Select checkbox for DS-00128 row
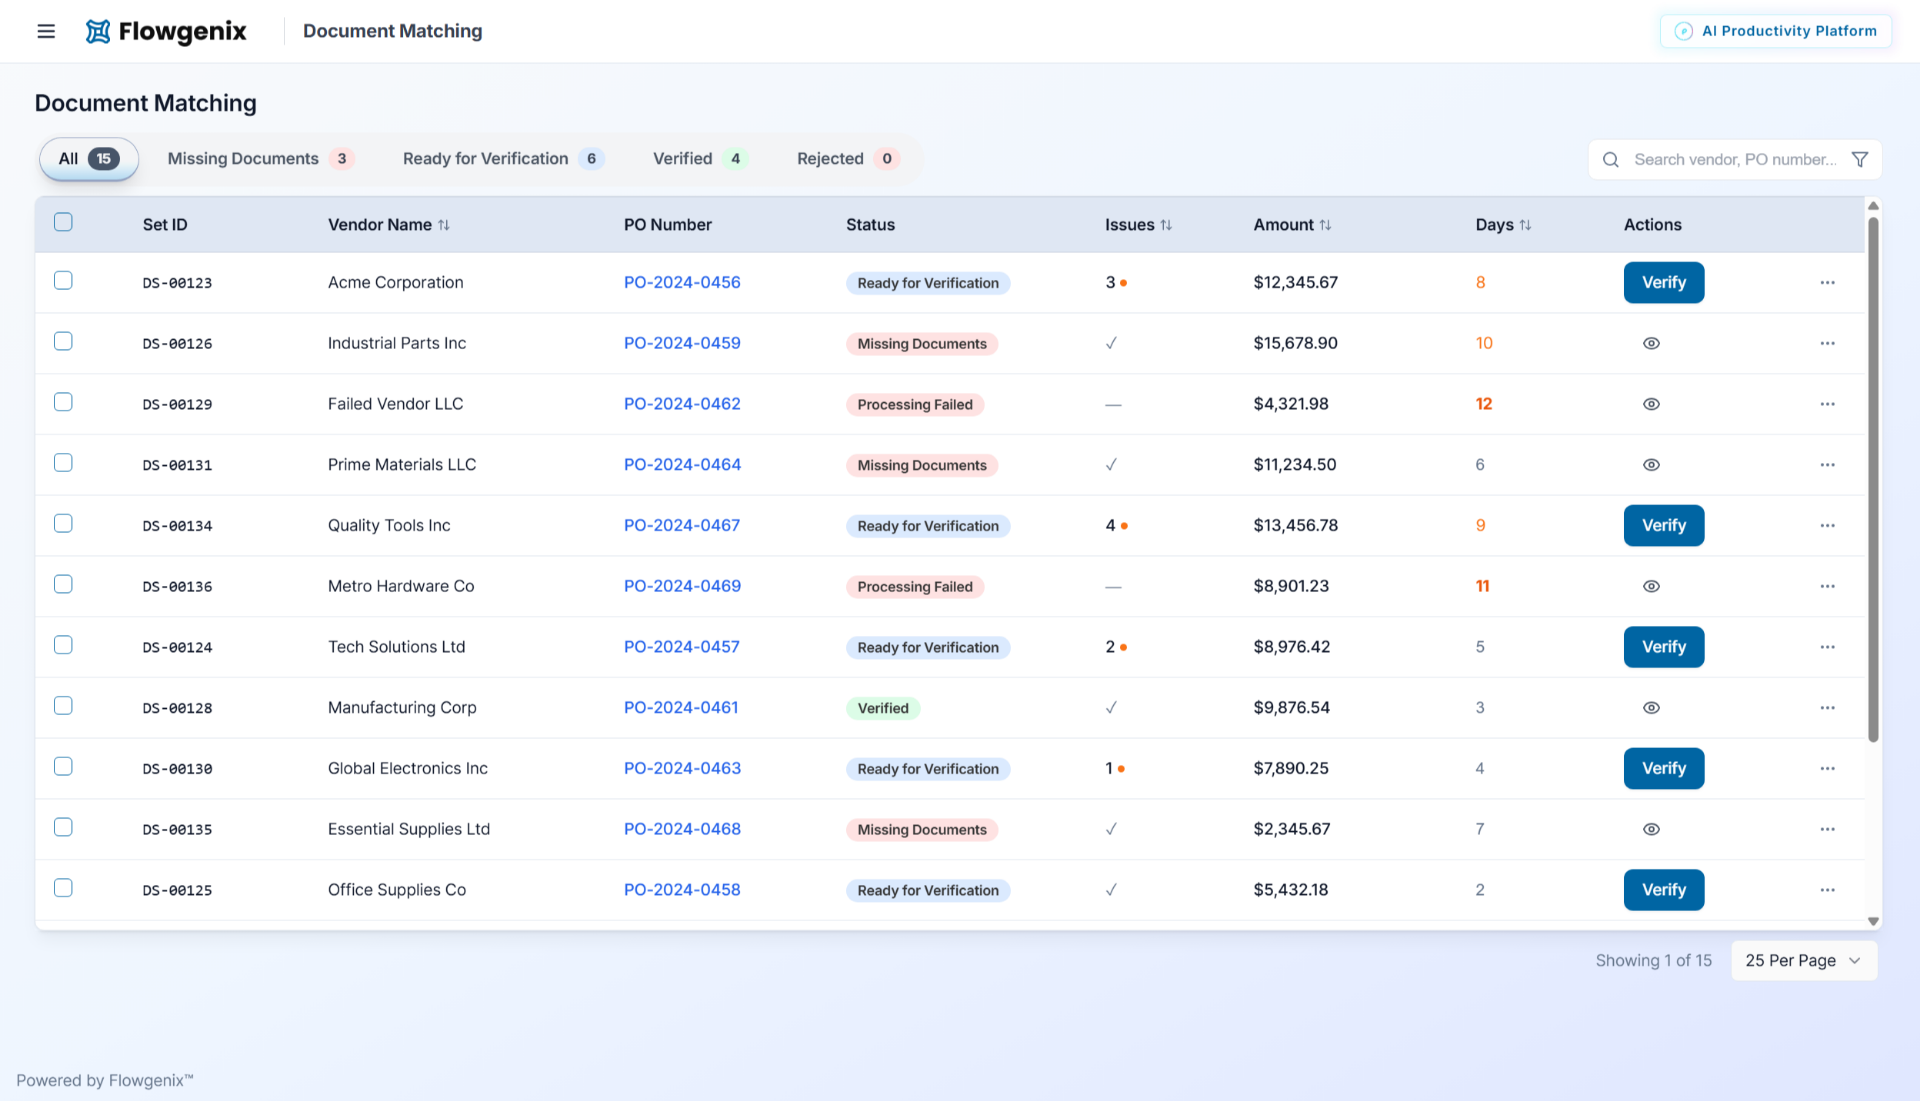Screen dimensions: 1920x1101 pos(63,706)
